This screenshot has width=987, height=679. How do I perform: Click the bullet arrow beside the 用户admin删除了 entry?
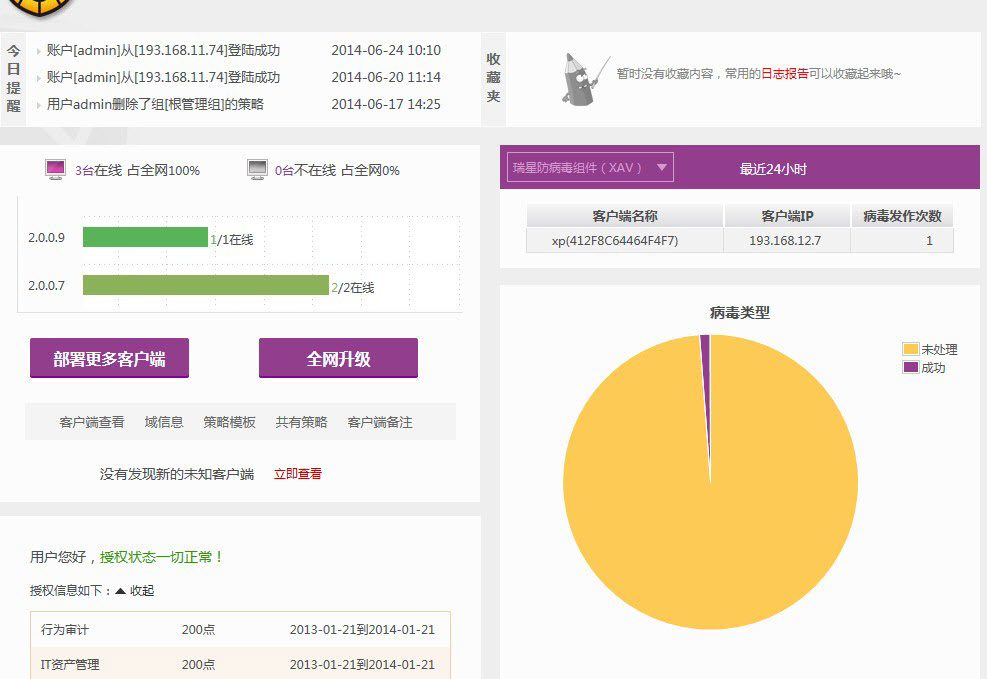tap(39, 105)
